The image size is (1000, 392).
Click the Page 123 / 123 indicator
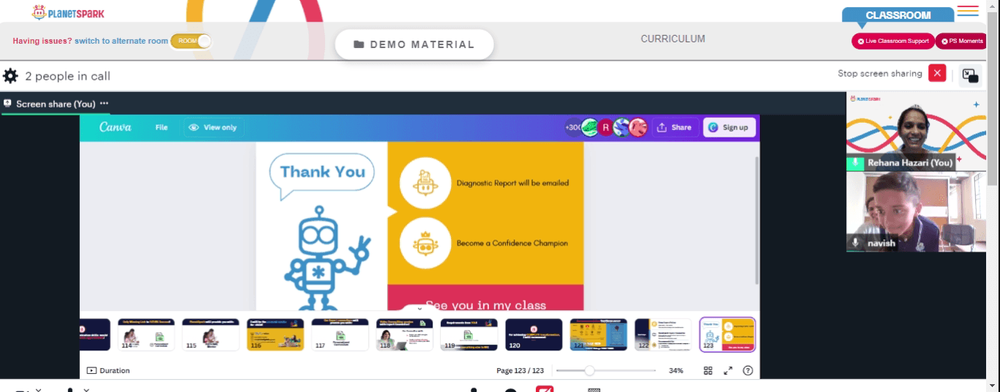(520, 370)
